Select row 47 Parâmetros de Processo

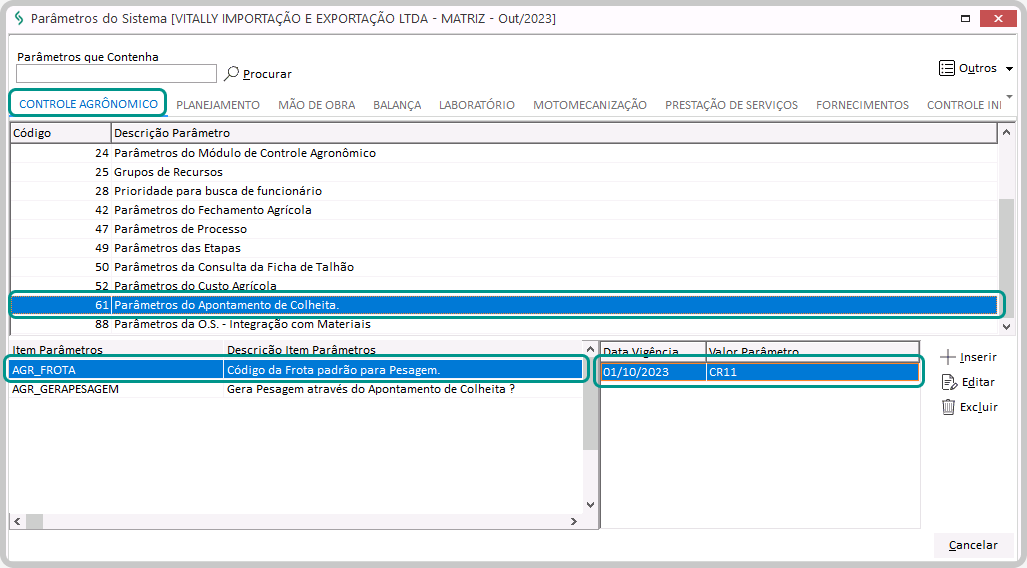pos(504,229)
